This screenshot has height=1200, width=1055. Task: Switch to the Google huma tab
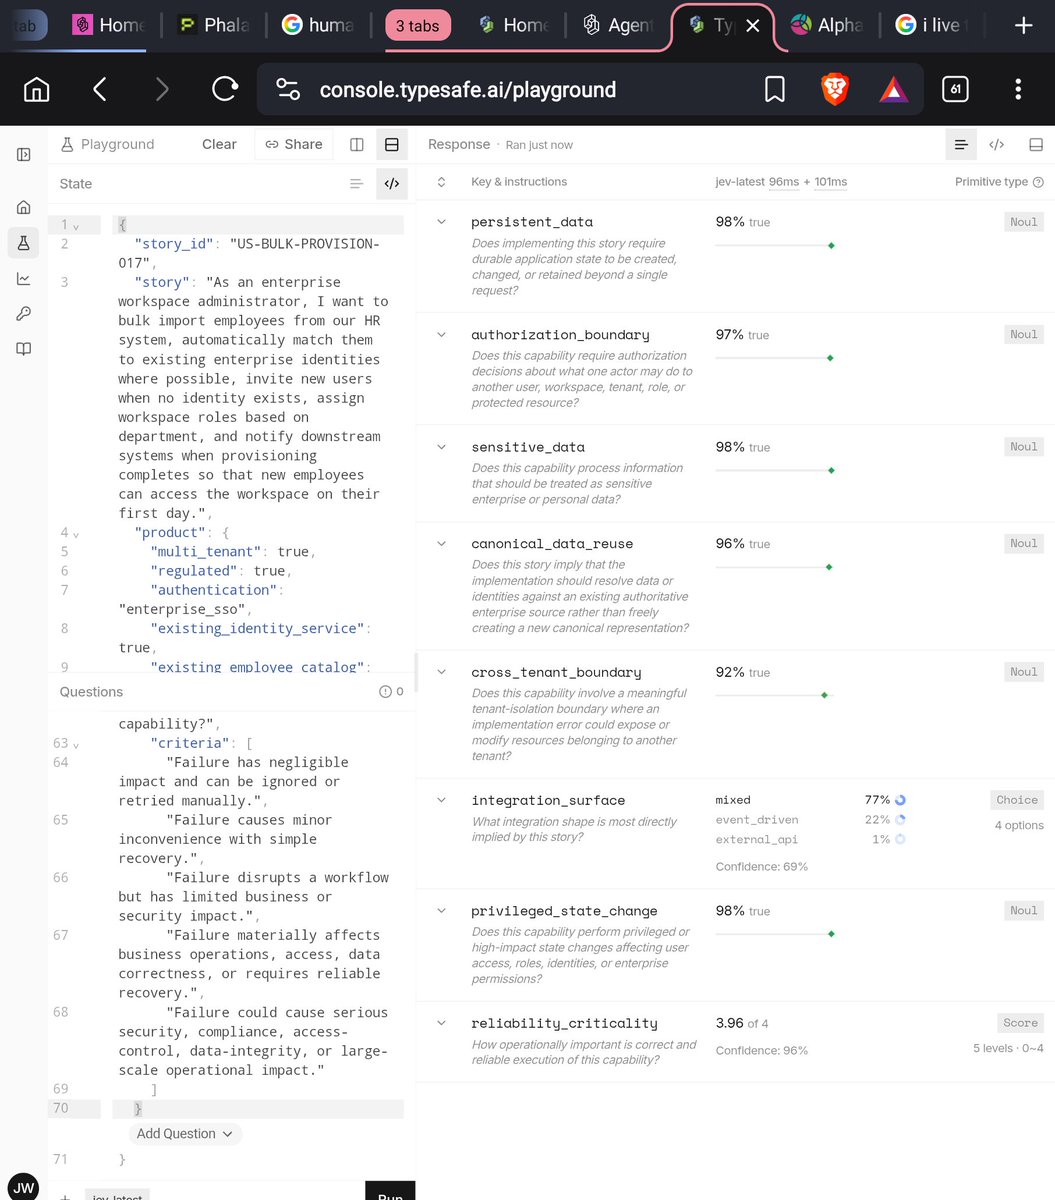click(x=318, y=25)
